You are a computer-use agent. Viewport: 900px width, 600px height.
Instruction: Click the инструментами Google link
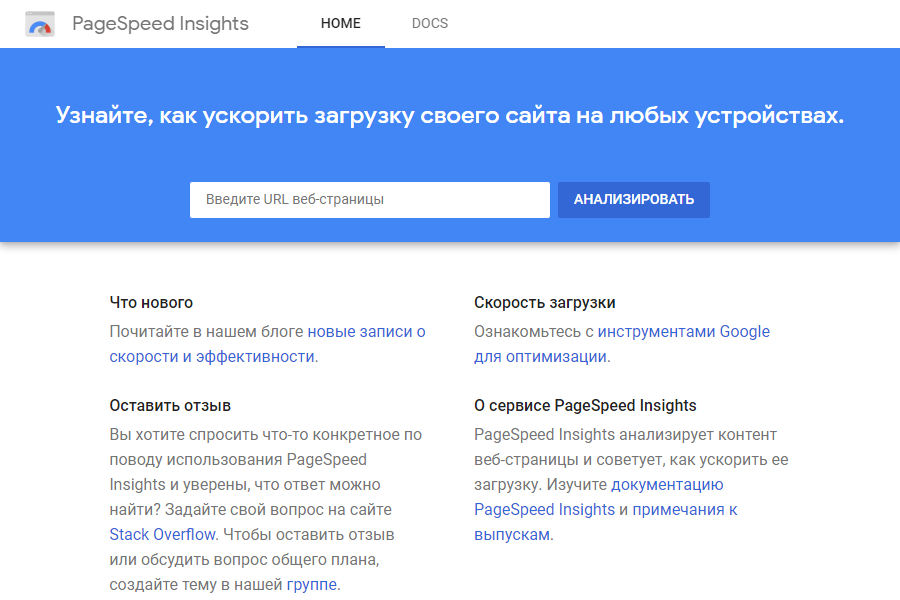coord(684,331)
